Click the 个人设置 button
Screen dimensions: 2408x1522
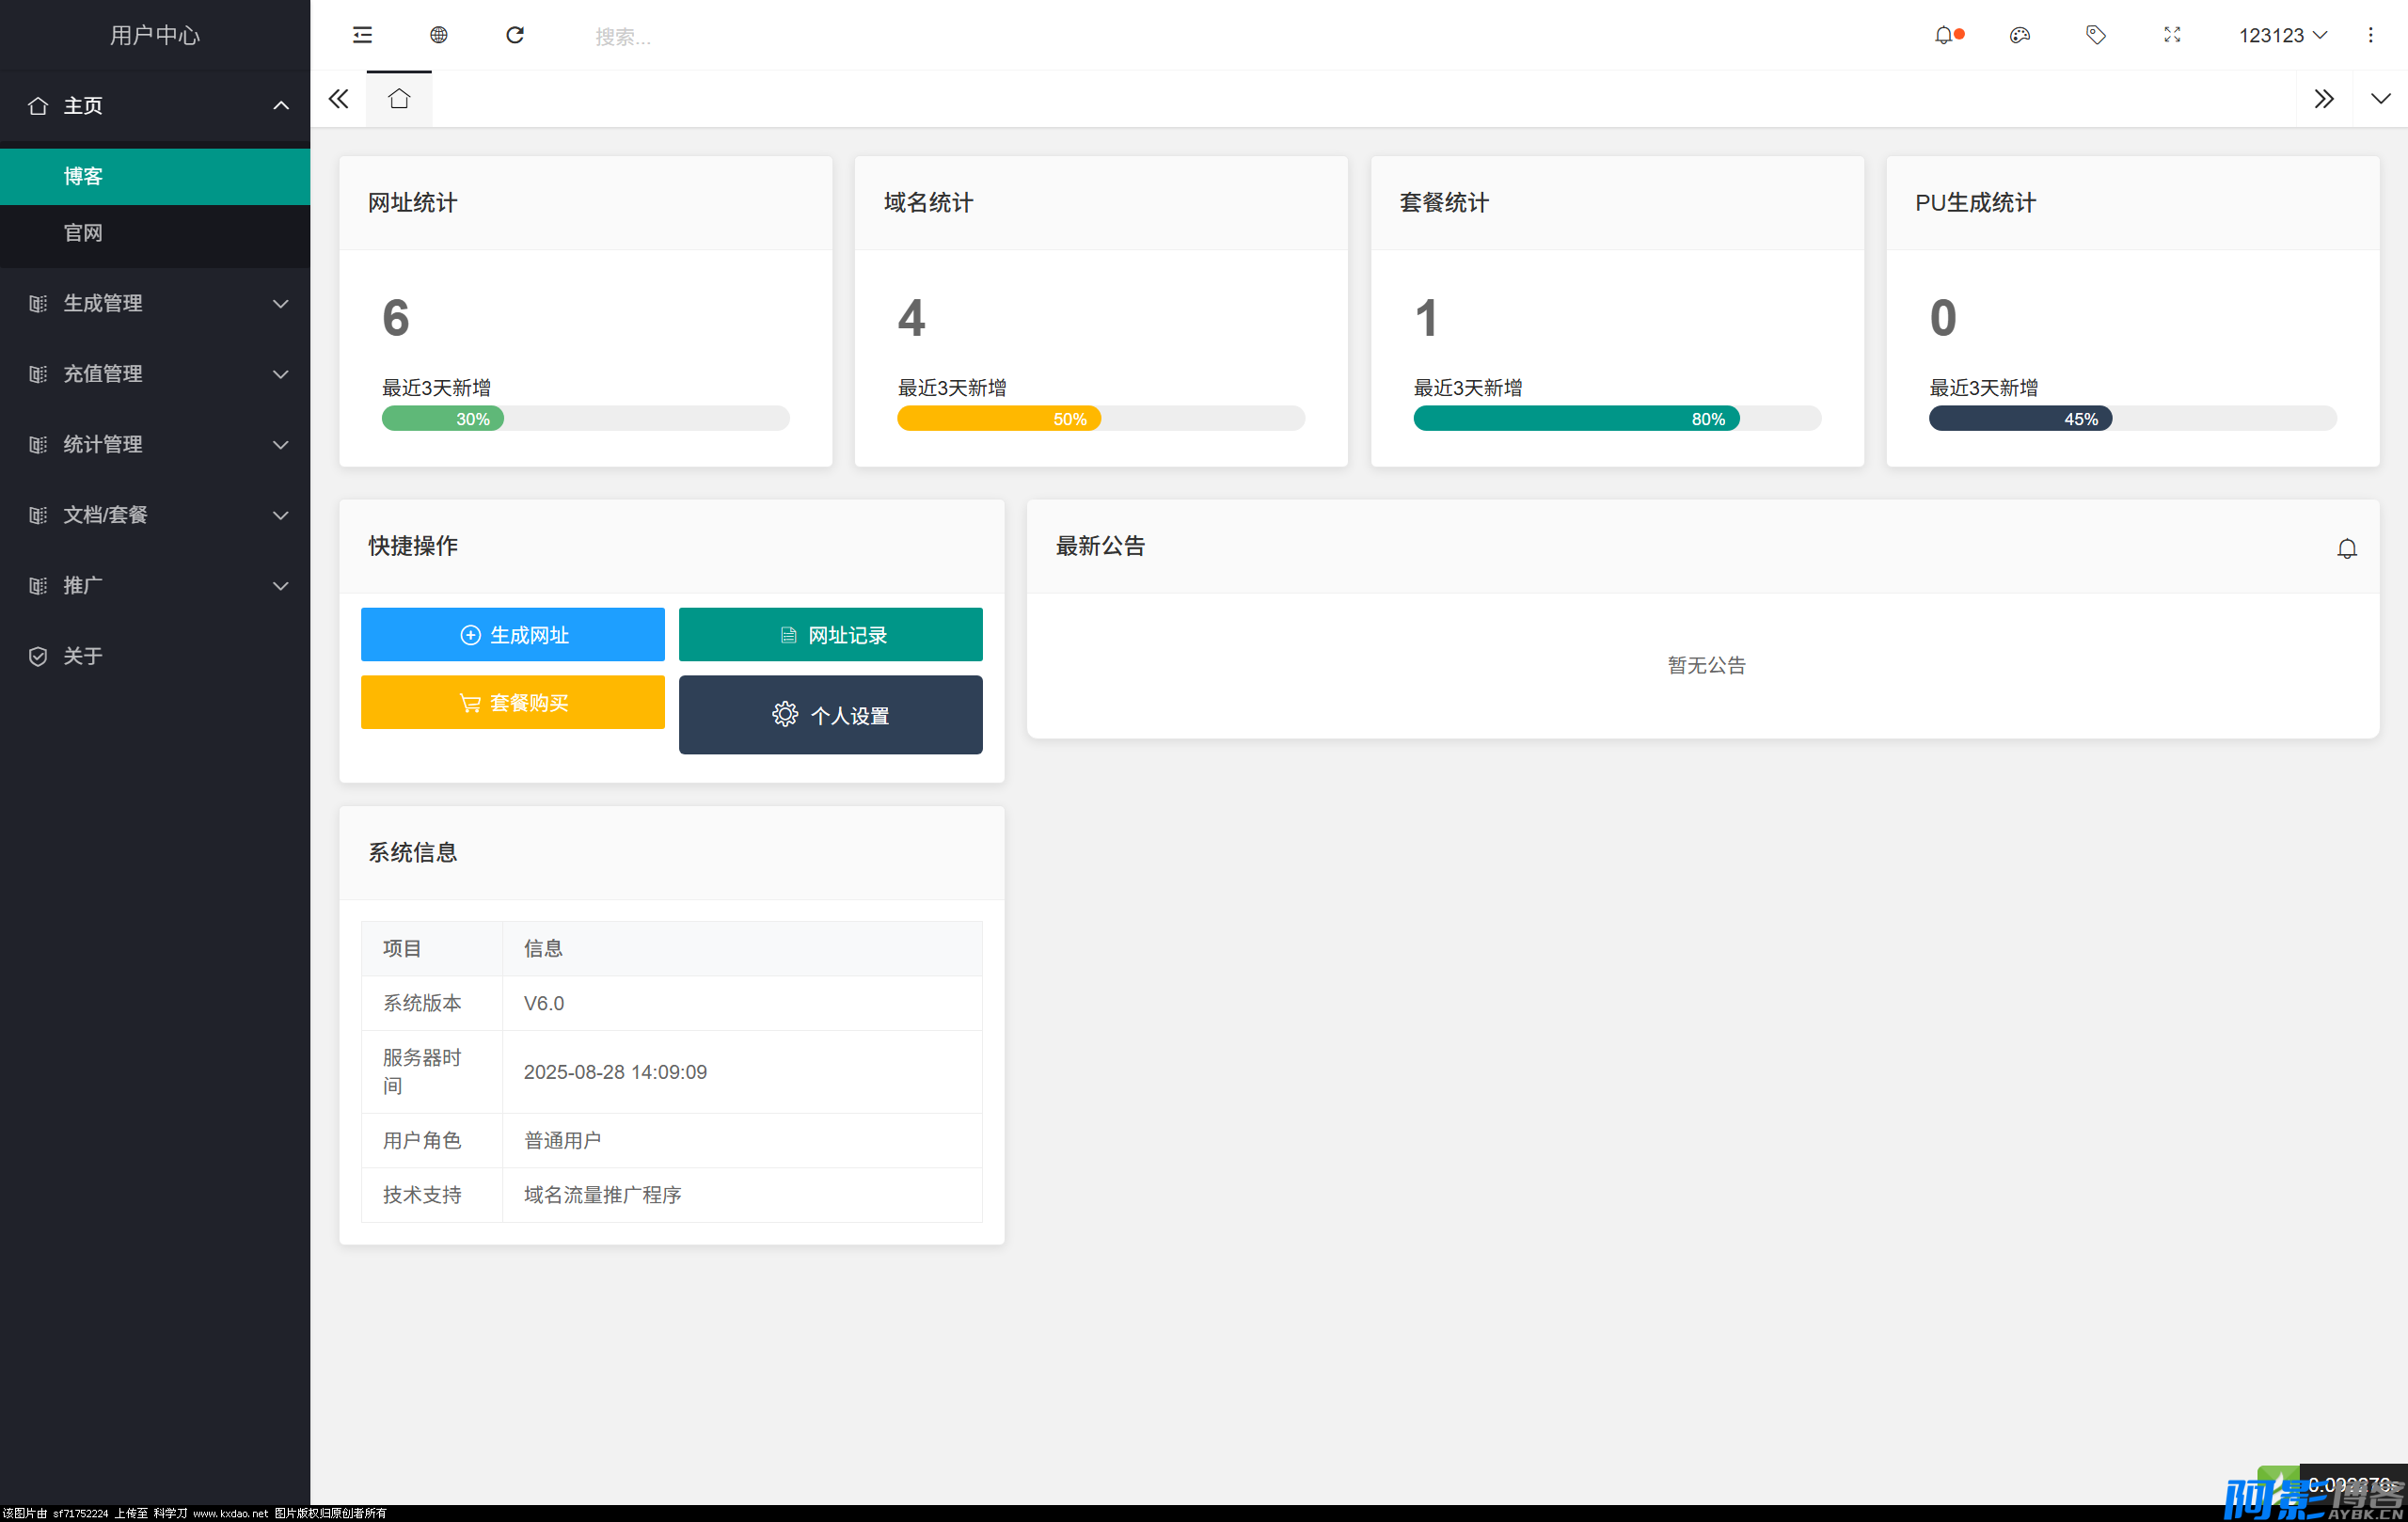click(830, 715)
